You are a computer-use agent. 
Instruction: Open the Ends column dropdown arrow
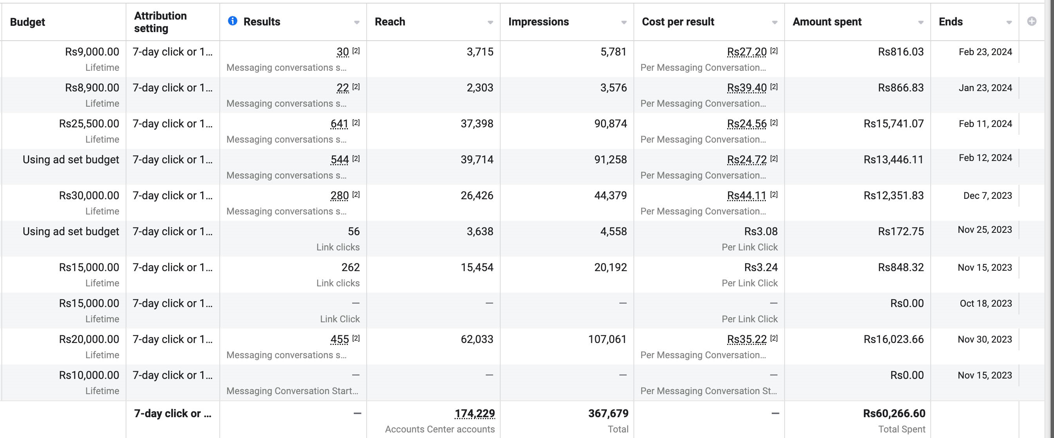click(1009, 22)
